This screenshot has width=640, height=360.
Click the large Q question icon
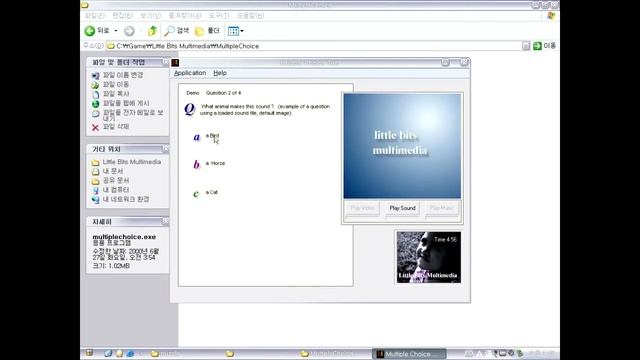pyautogui.click(x=189, y=109)
